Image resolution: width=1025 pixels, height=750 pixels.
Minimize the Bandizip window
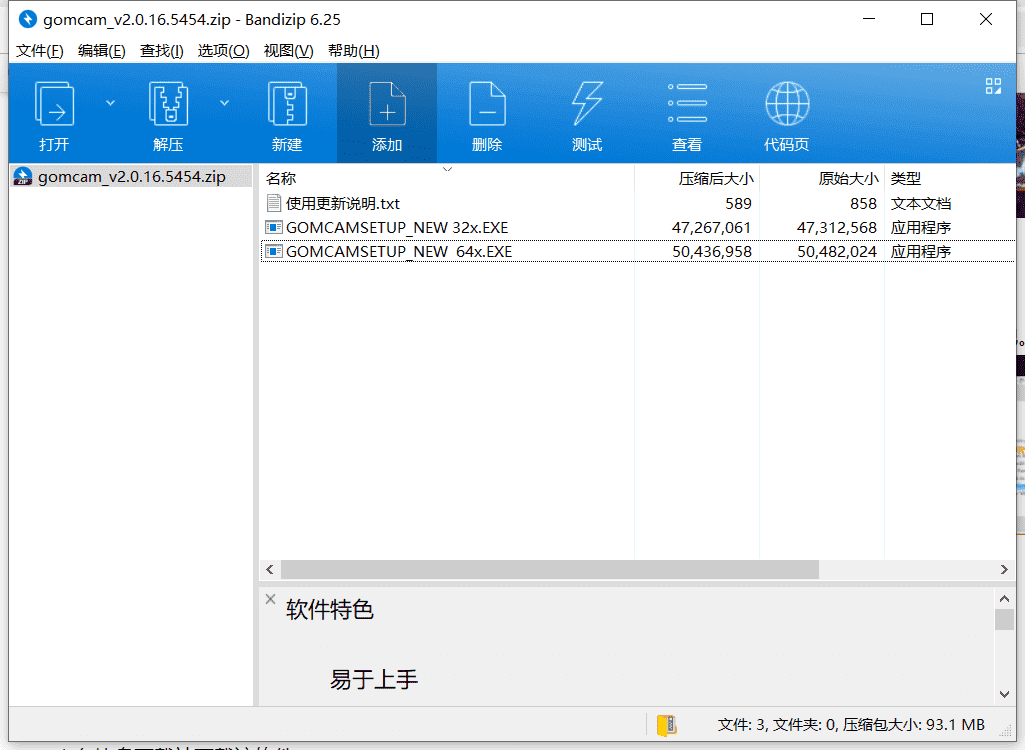(x=869, y=19)
